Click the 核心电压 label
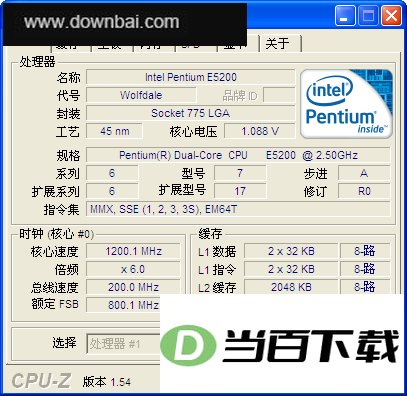 (x=193, y=132)
